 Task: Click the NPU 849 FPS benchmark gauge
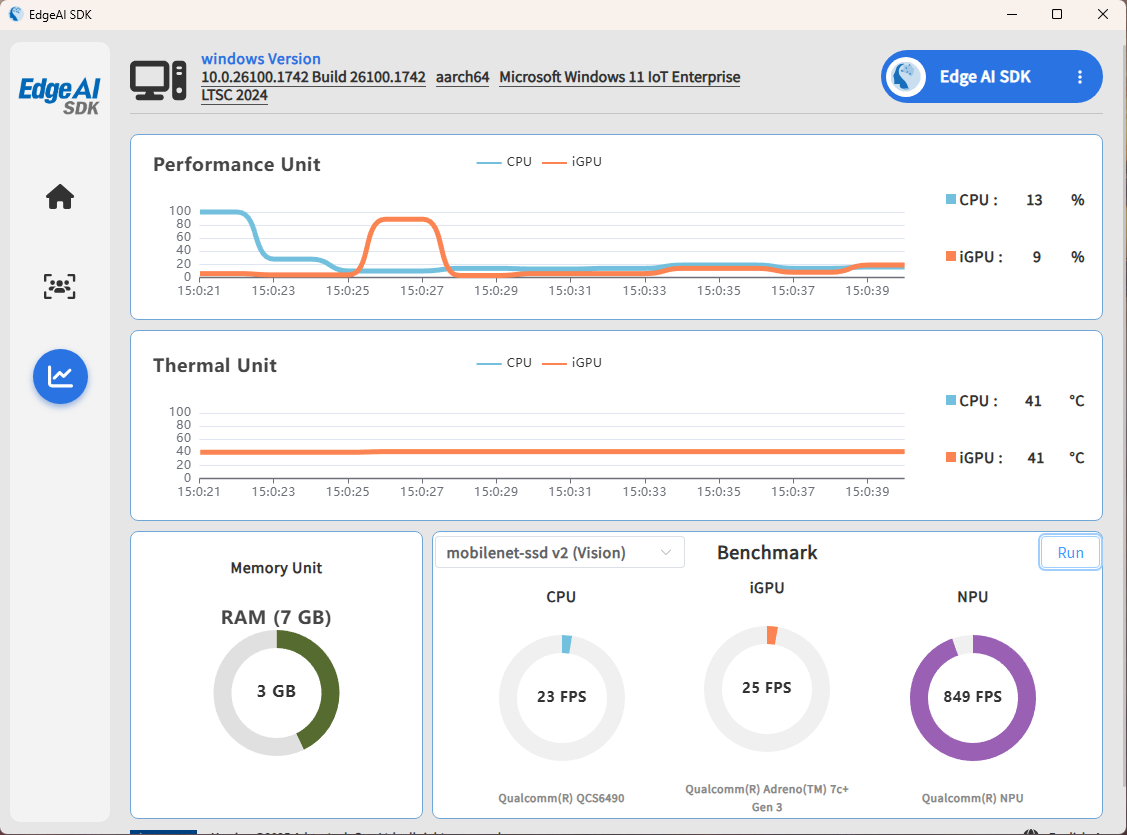972,697
